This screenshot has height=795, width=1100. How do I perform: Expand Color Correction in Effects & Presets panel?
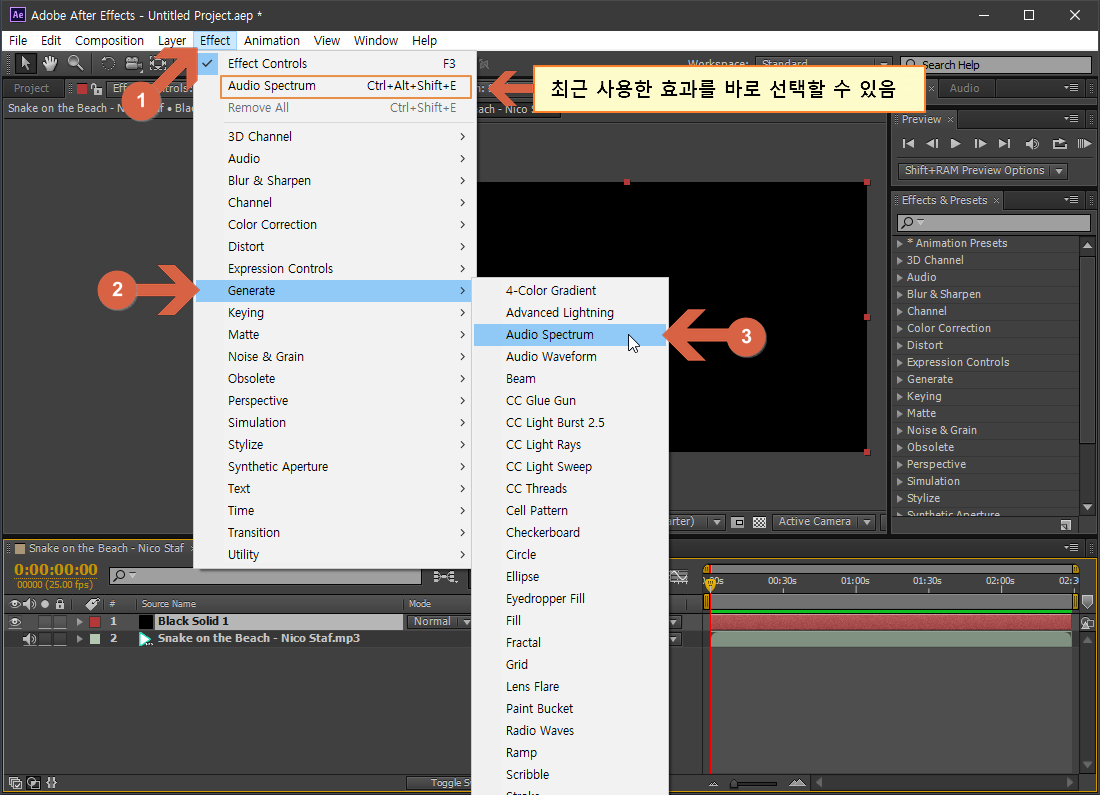pos(899,328)
